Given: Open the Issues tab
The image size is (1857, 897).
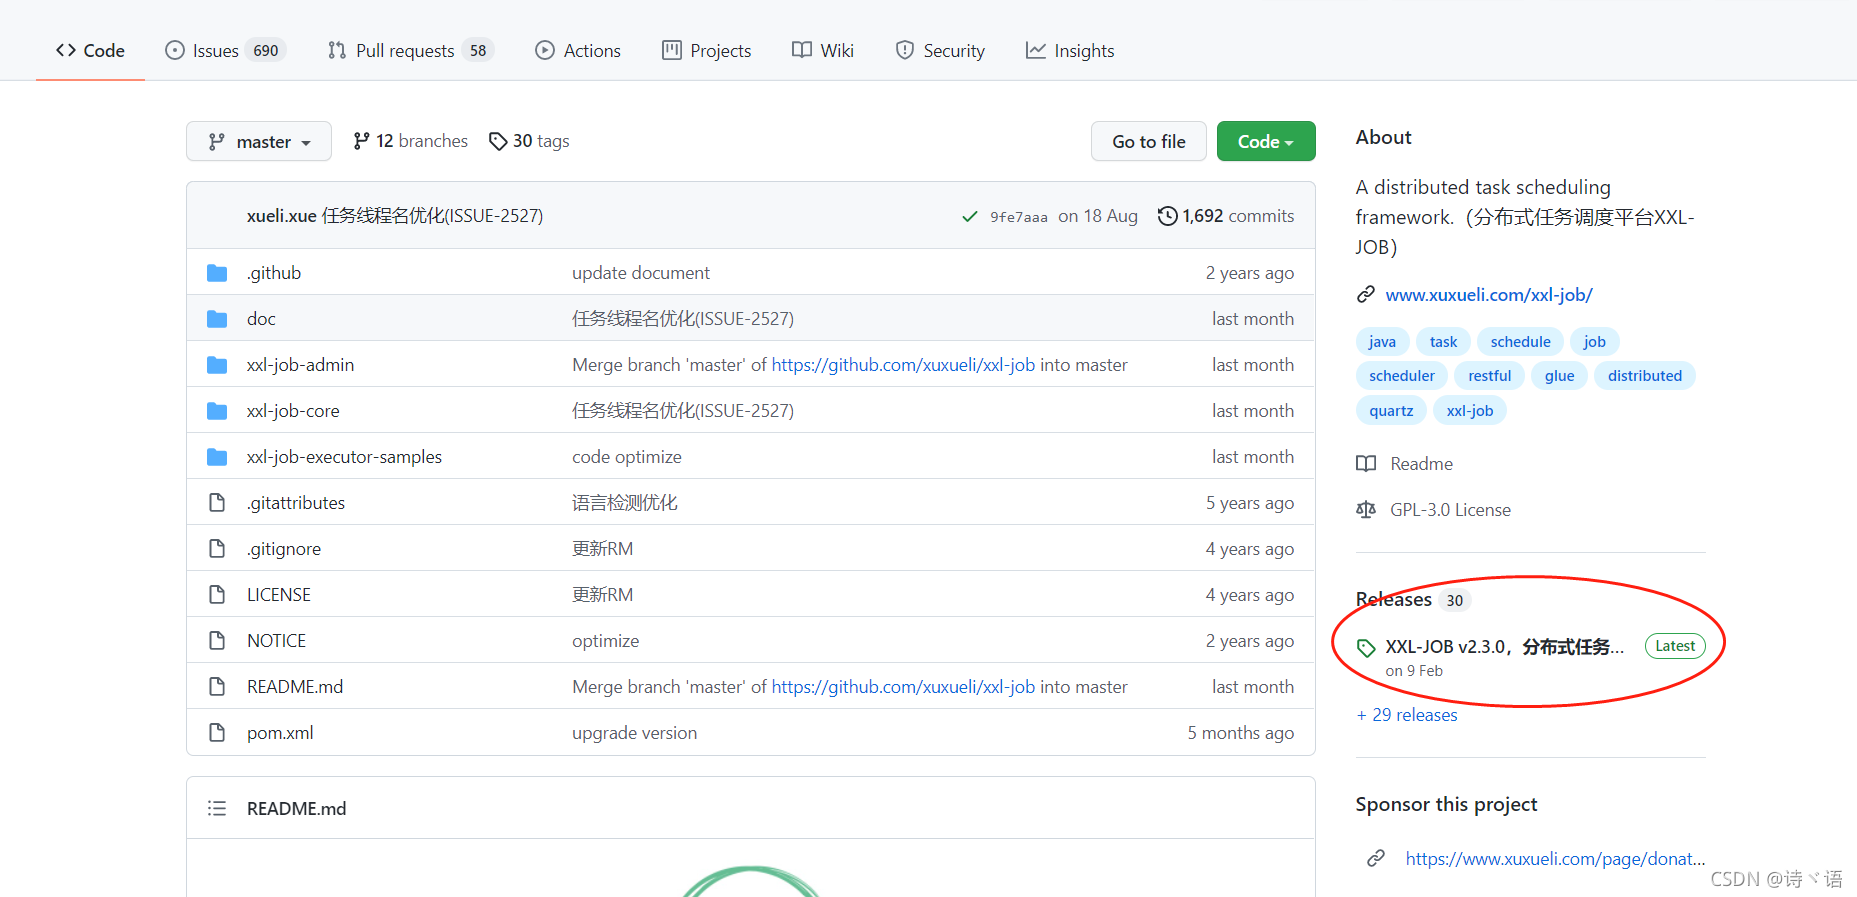Looking at the screenshot, I should click(x=225, y=51).
